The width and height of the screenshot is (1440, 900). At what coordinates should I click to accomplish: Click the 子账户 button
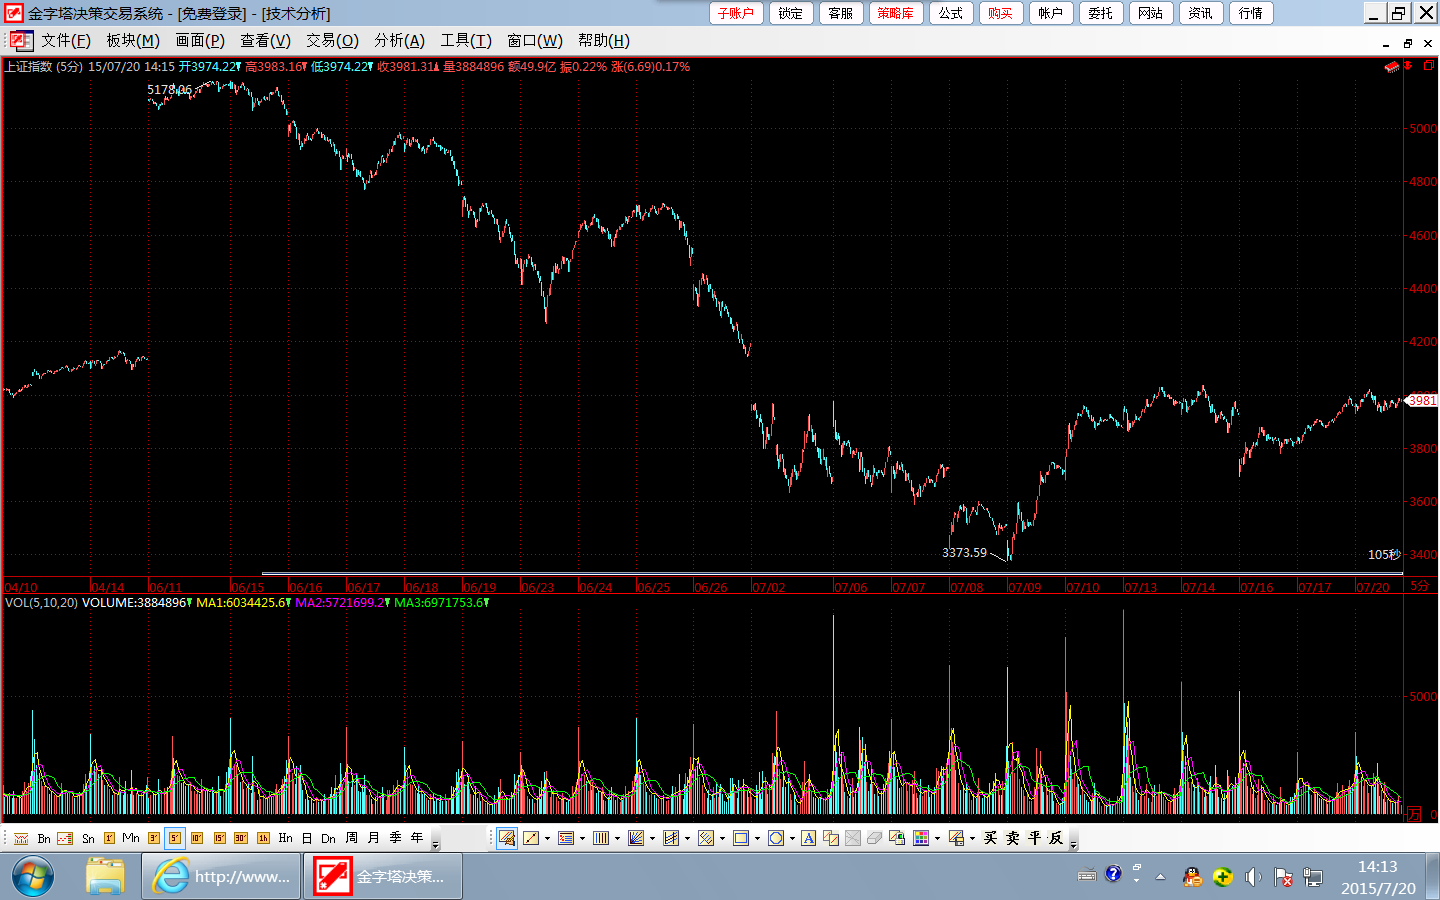click(x=736, y=13)
